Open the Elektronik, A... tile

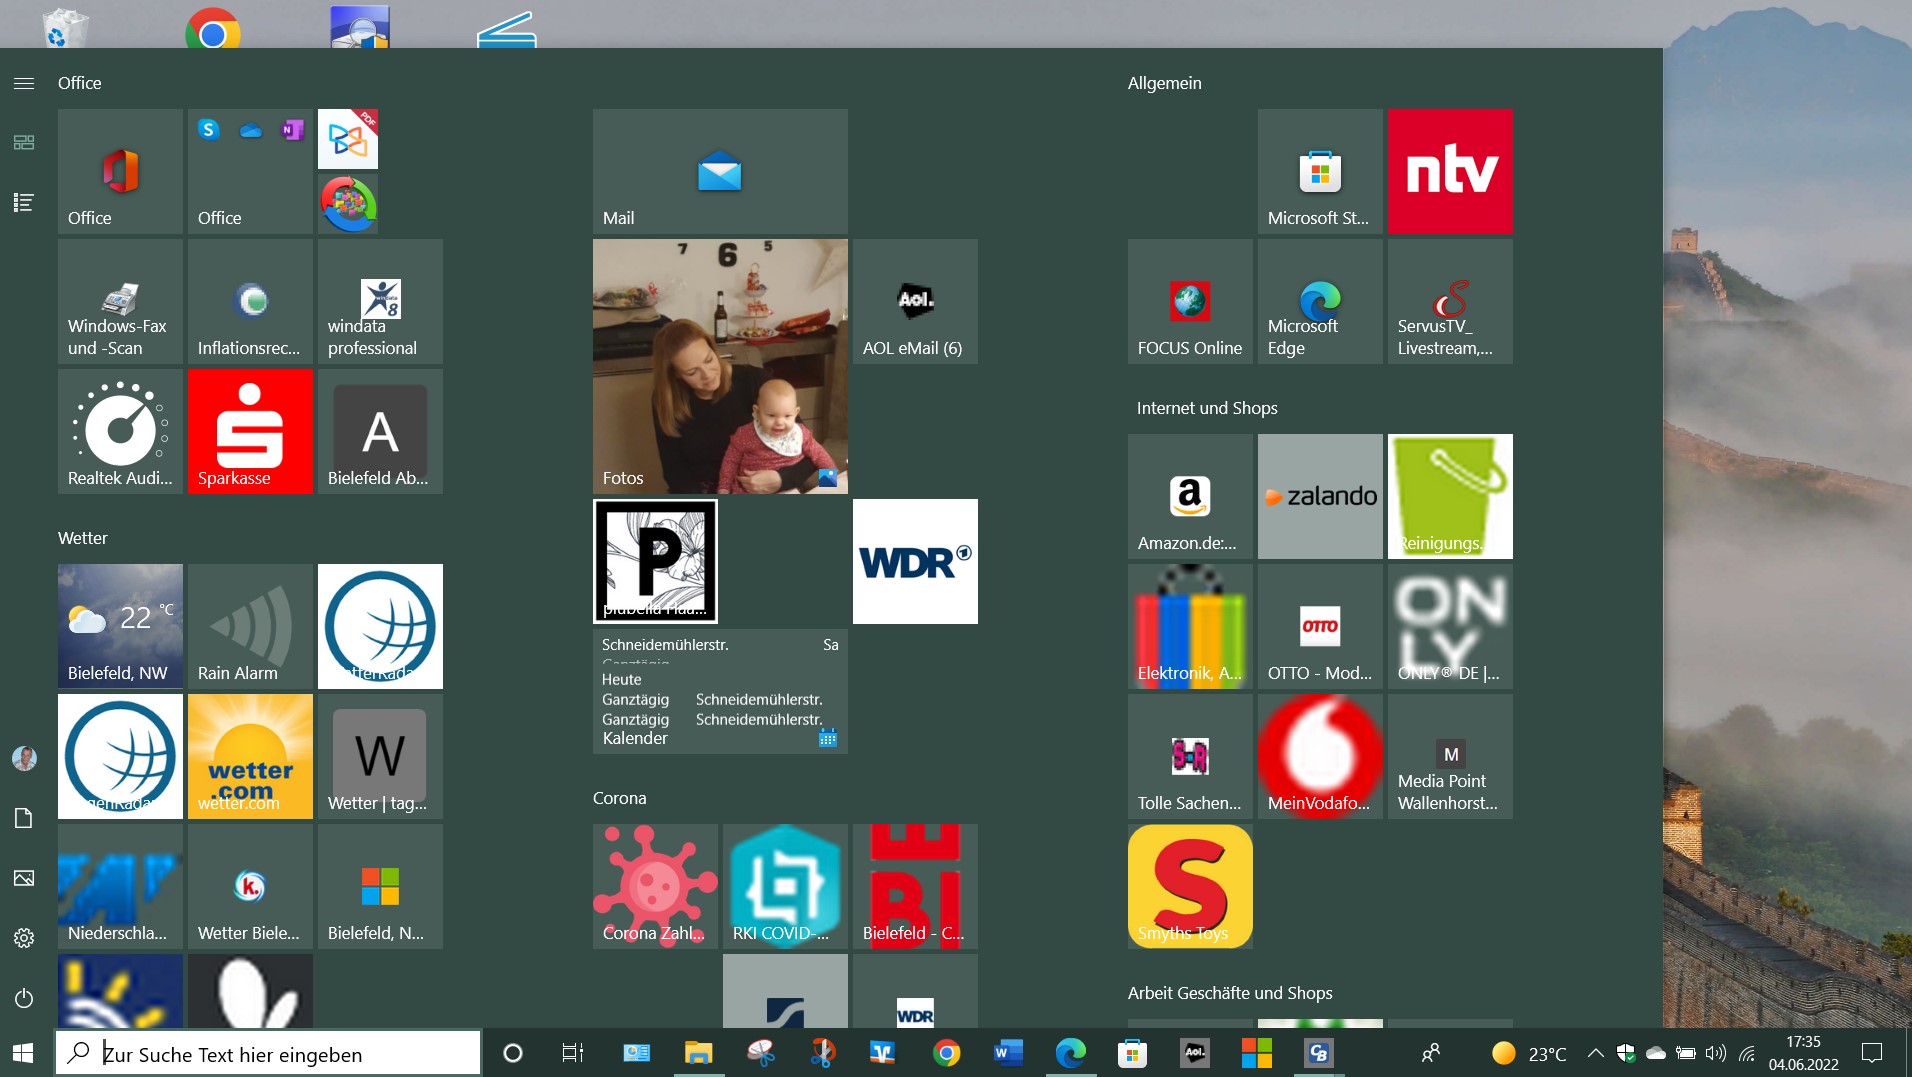1190,626
